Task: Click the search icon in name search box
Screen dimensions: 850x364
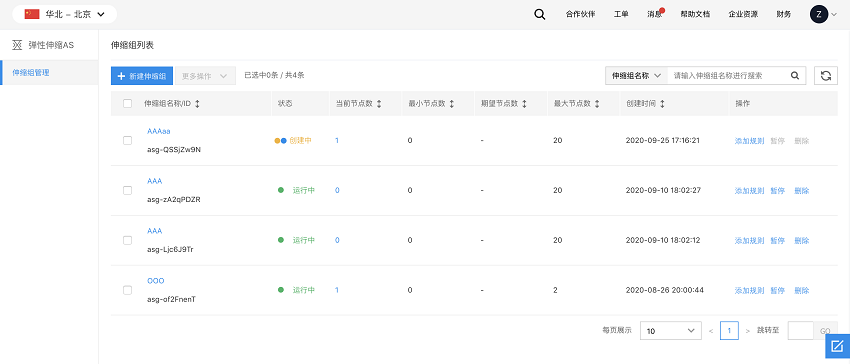Action: (x=795, y=76)
